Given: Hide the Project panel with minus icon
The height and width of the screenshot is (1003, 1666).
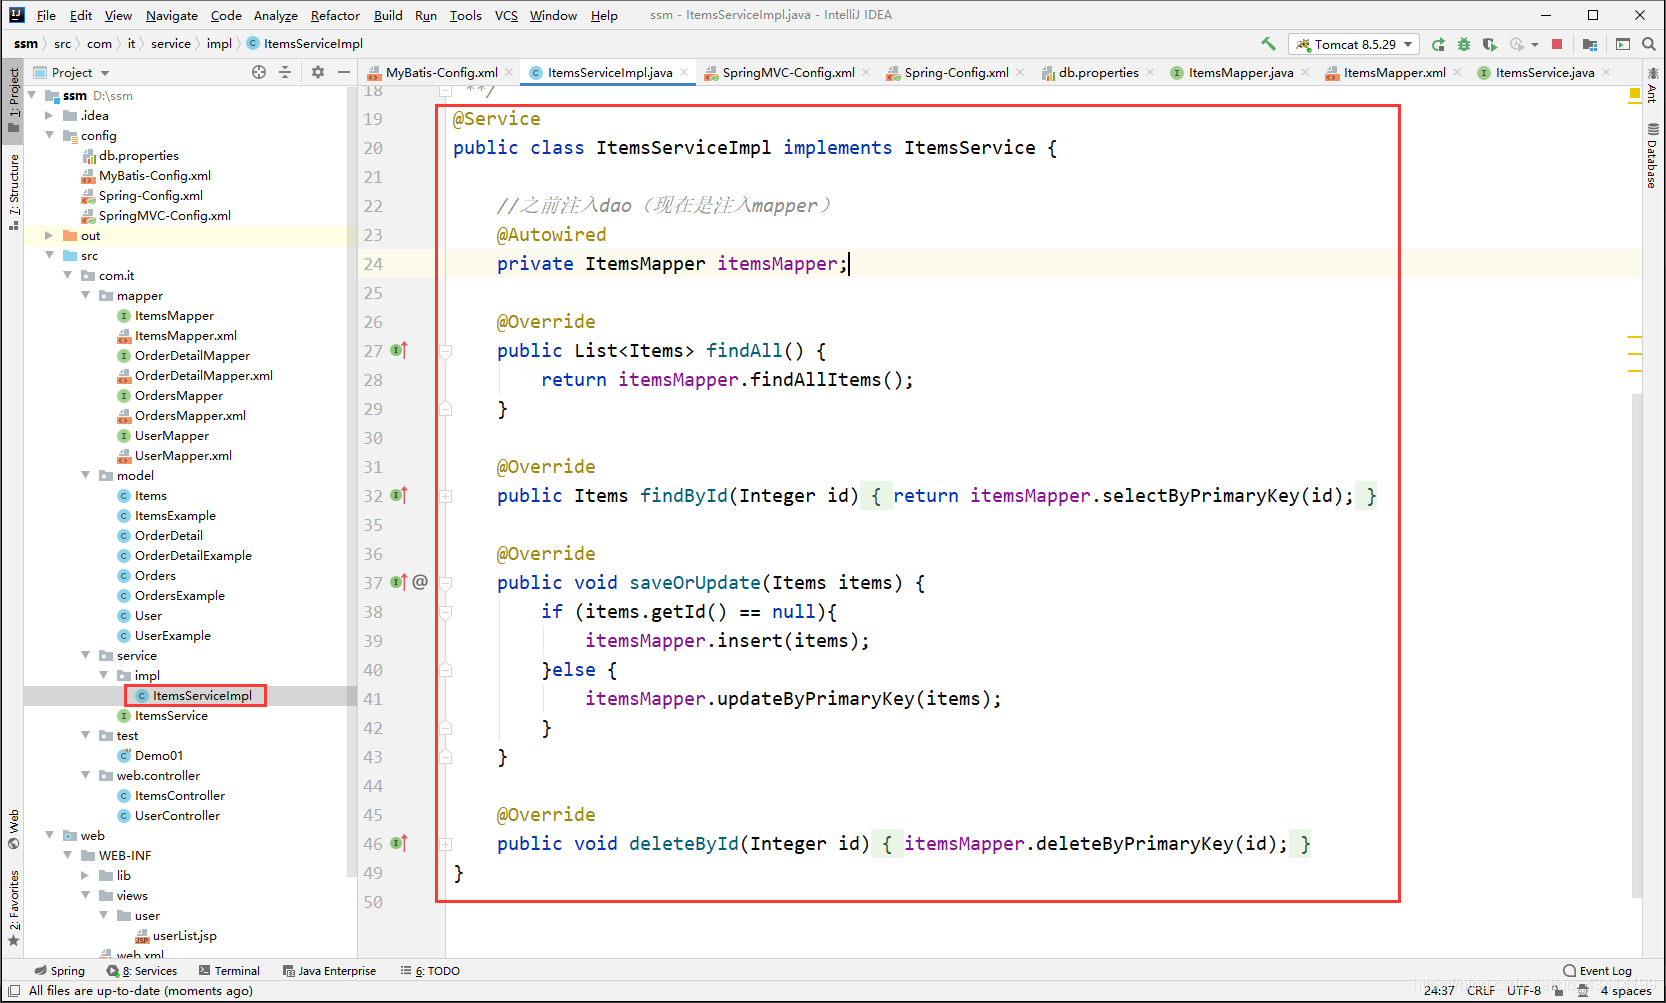Looking at the screenshot, I should 344,72.
